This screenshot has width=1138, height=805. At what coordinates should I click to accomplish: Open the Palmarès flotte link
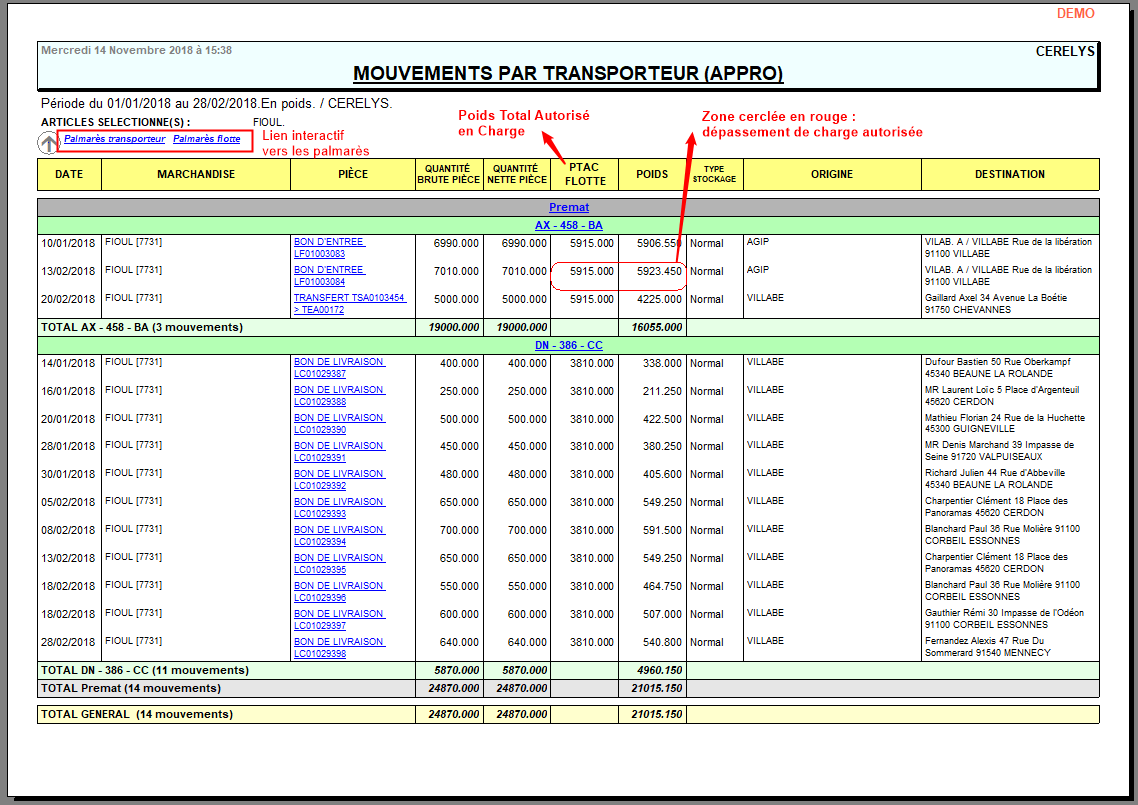[x=206, y=139]
